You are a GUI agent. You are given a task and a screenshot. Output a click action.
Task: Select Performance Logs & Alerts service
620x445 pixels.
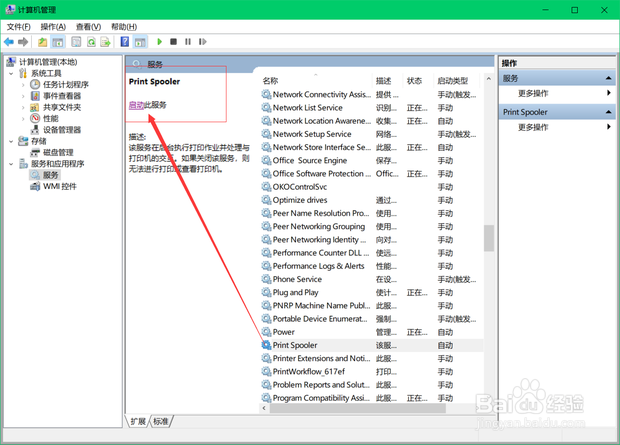pyautogui.click(x=371, y=266)
